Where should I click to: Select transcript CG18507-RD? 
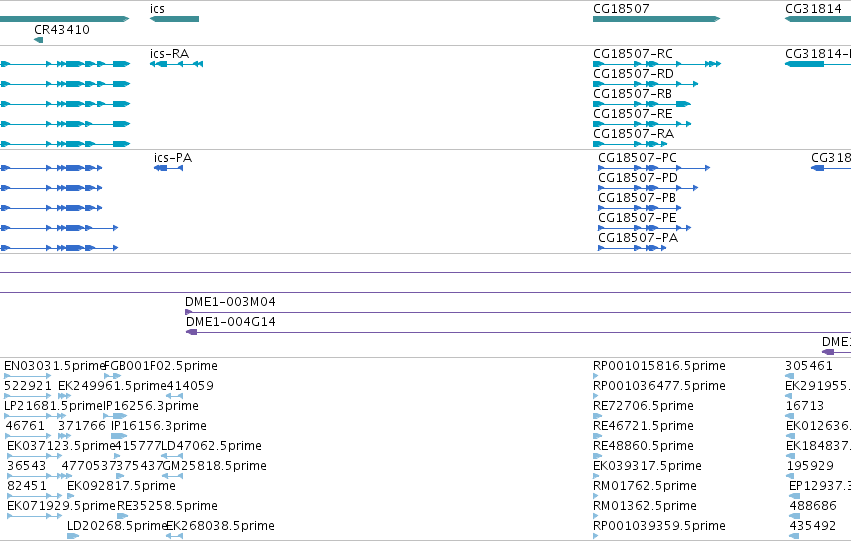click(633, 74)
